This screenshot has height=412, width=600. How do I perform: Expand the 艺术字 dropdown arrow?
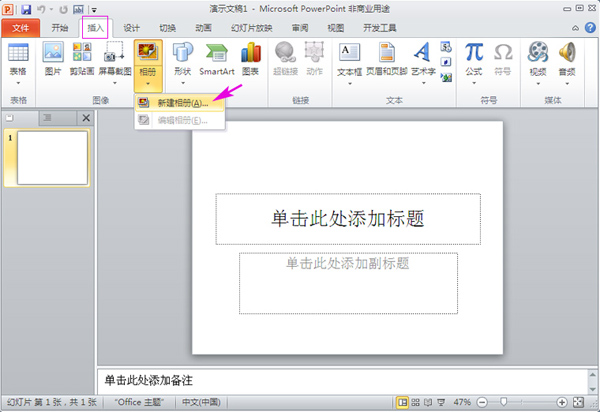click(x=424, y=83)
